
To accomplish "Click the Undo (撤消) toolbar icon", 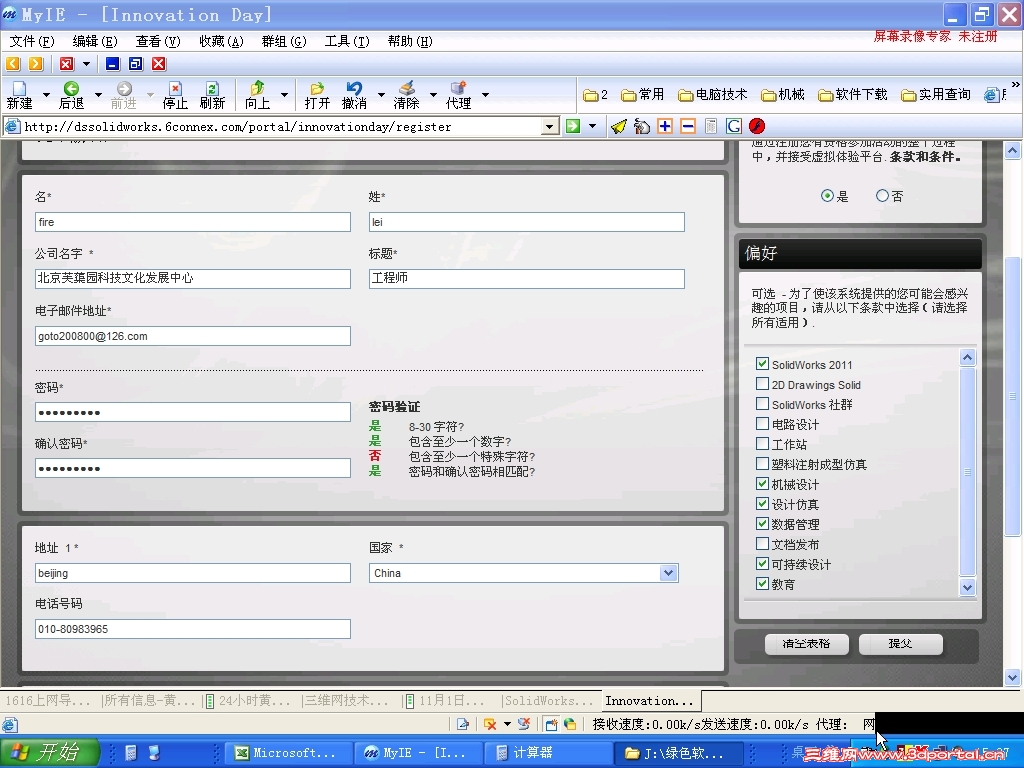I will coord(354,95).
